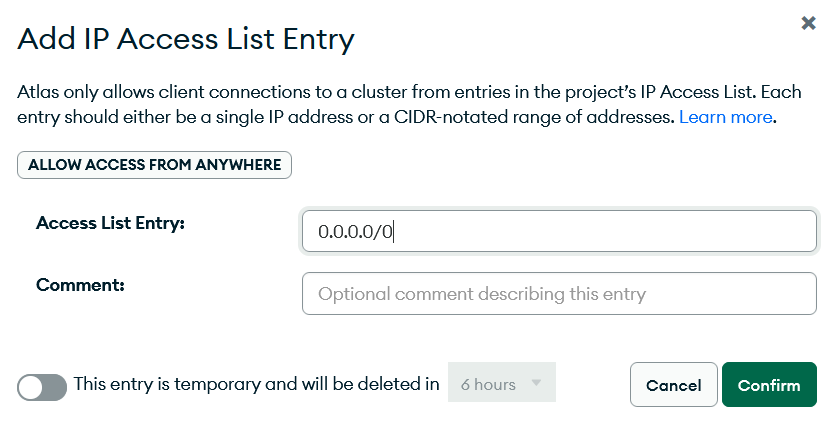
Task: Enable the temporary entry toggle switch
Action: click(42, 387)
